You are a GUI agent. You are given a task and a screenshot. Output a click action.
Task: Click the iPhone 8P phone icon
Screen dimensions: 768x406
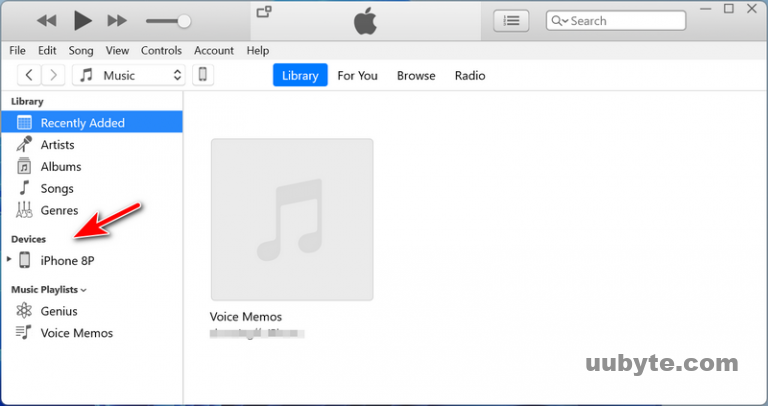pos(24,260)
